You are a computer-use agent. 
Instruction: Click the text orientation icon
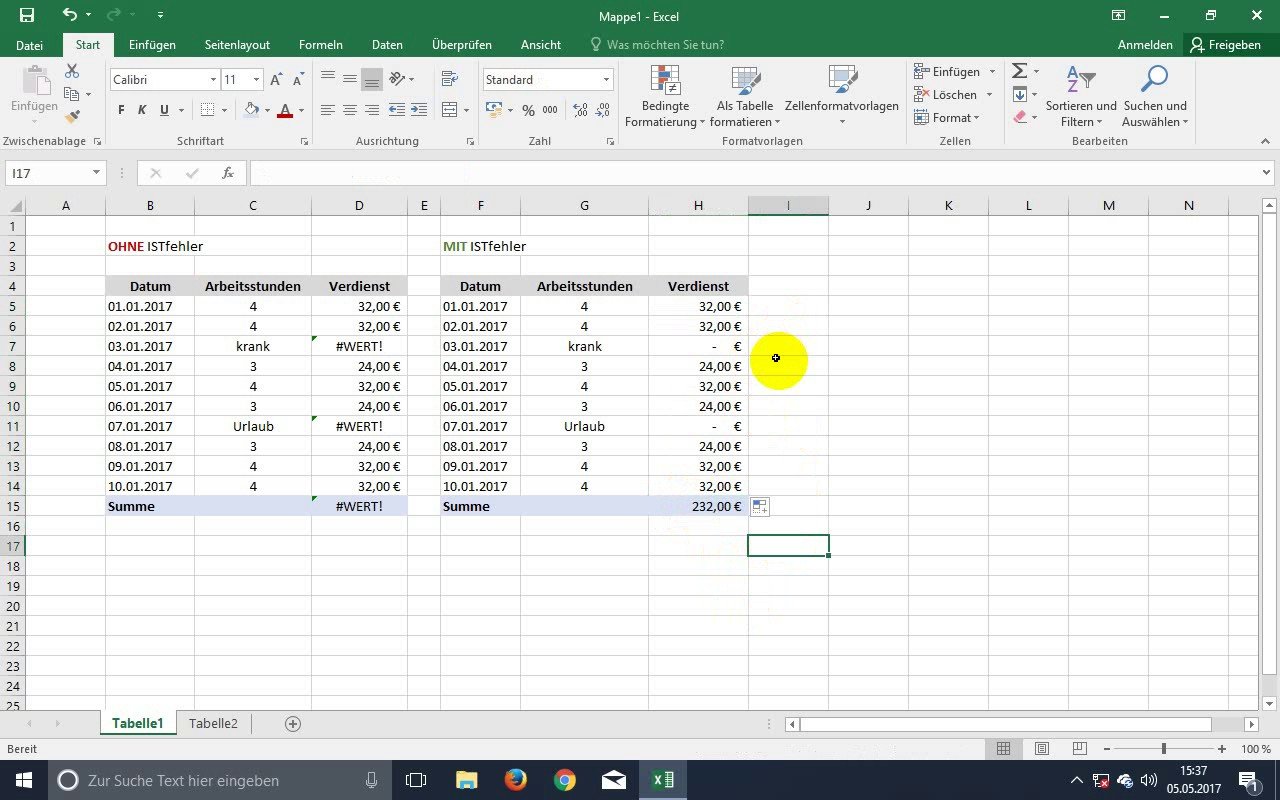[398, 79]
